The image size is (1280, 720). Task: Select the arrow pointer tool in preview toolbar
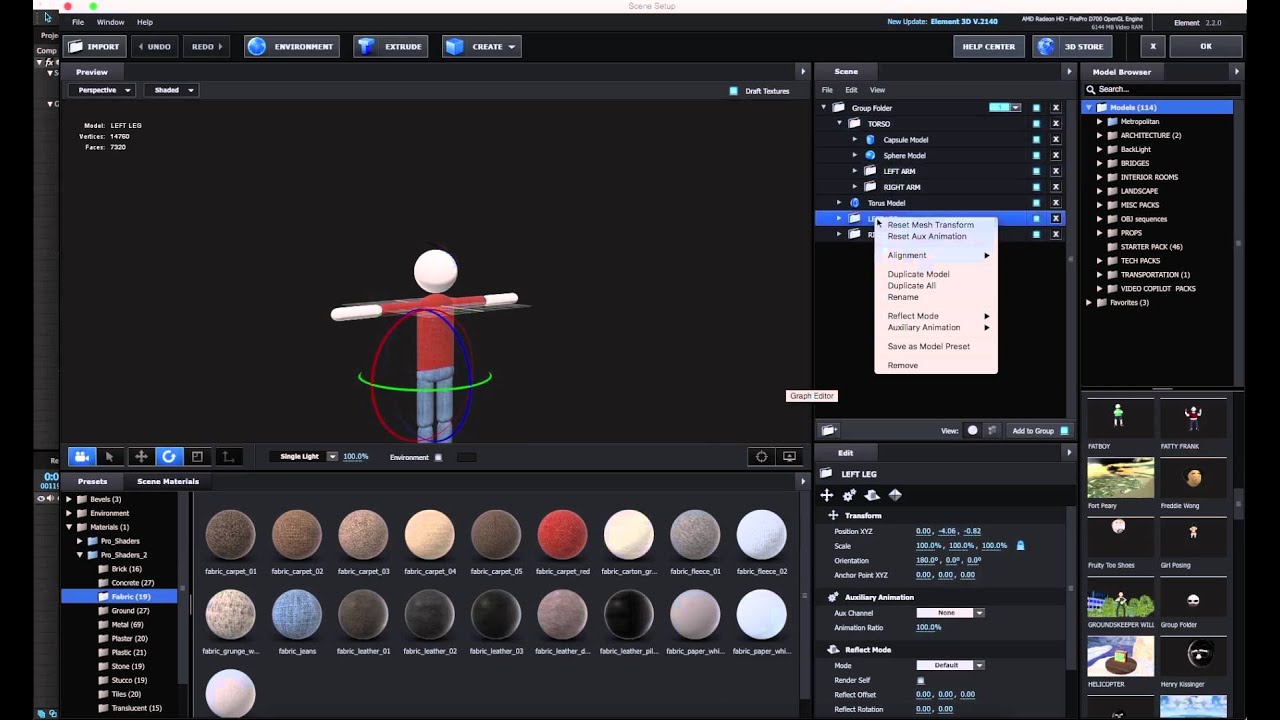coord(110,457)
